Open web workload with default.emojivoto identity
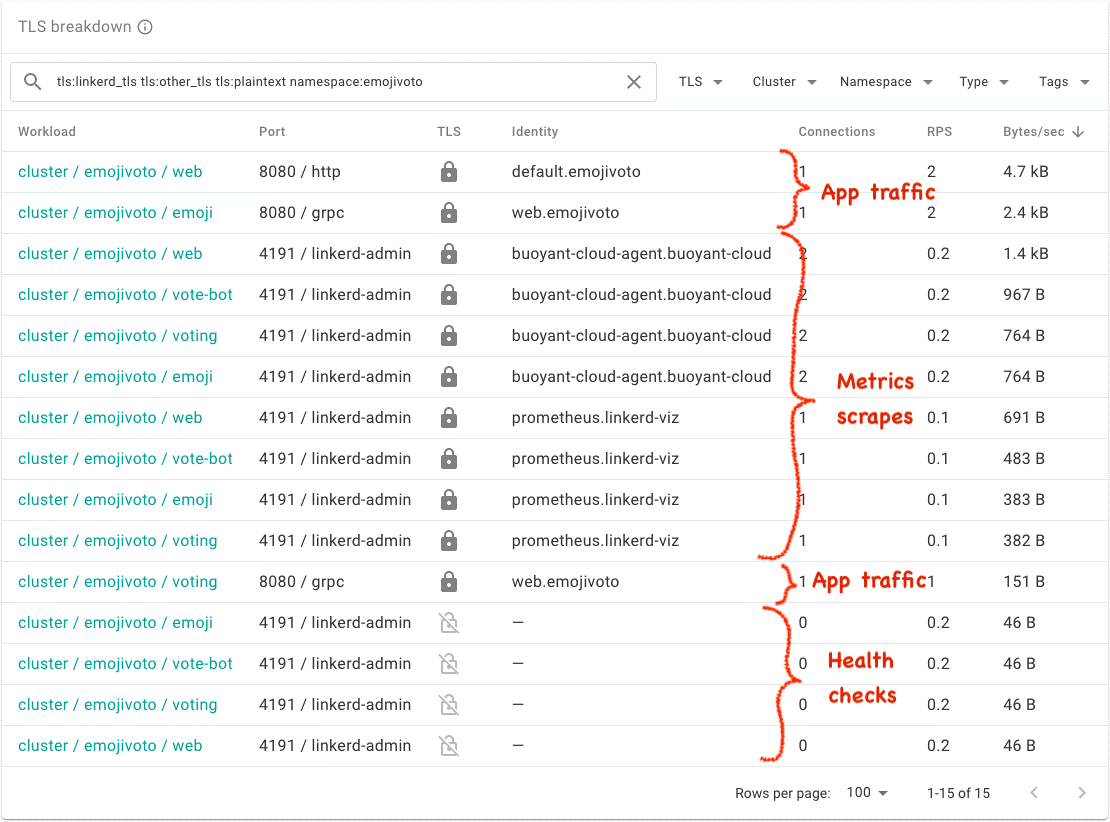The height and width of the screenshot is (822, 1110). click(110, 172)
